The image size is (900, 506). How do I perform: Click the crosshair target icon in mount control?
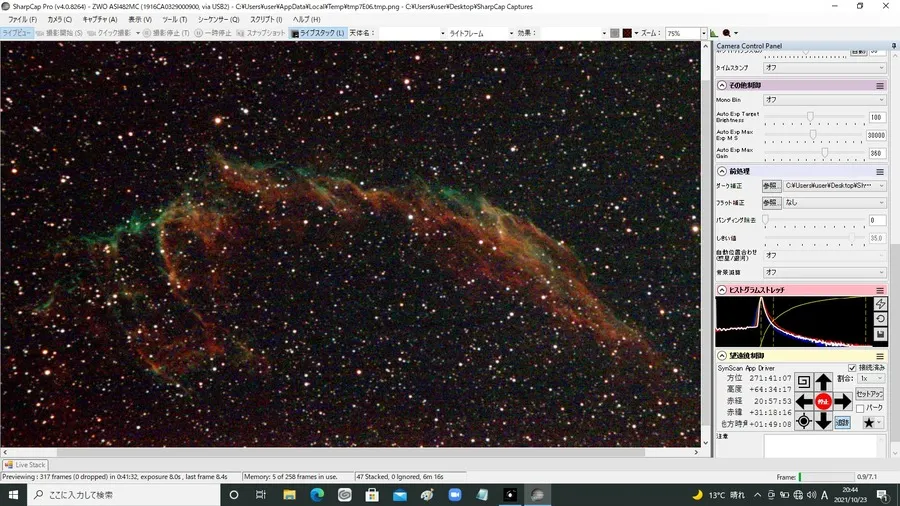804,422
